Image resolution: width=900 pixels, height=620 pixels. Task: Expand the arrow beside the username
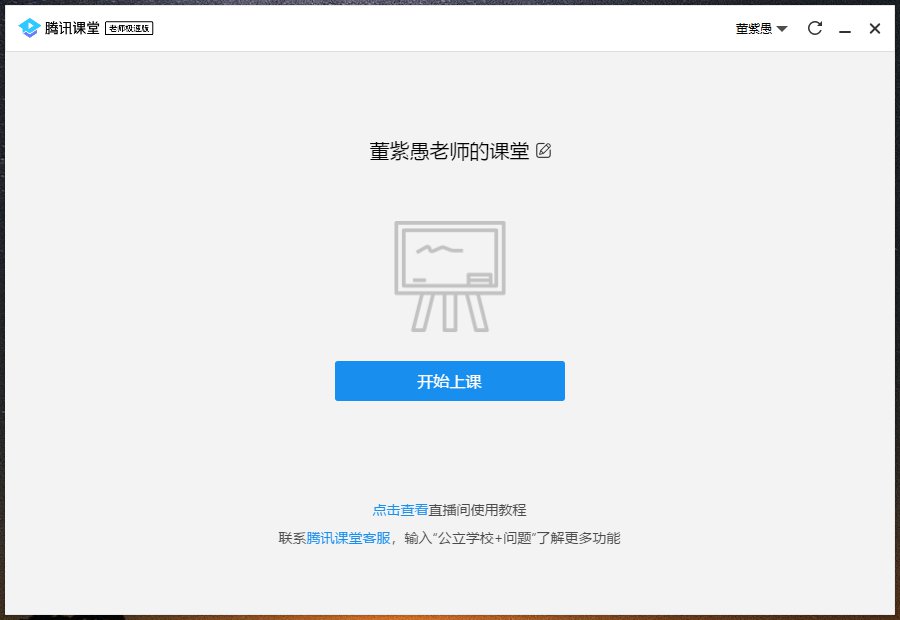[782, 29]
